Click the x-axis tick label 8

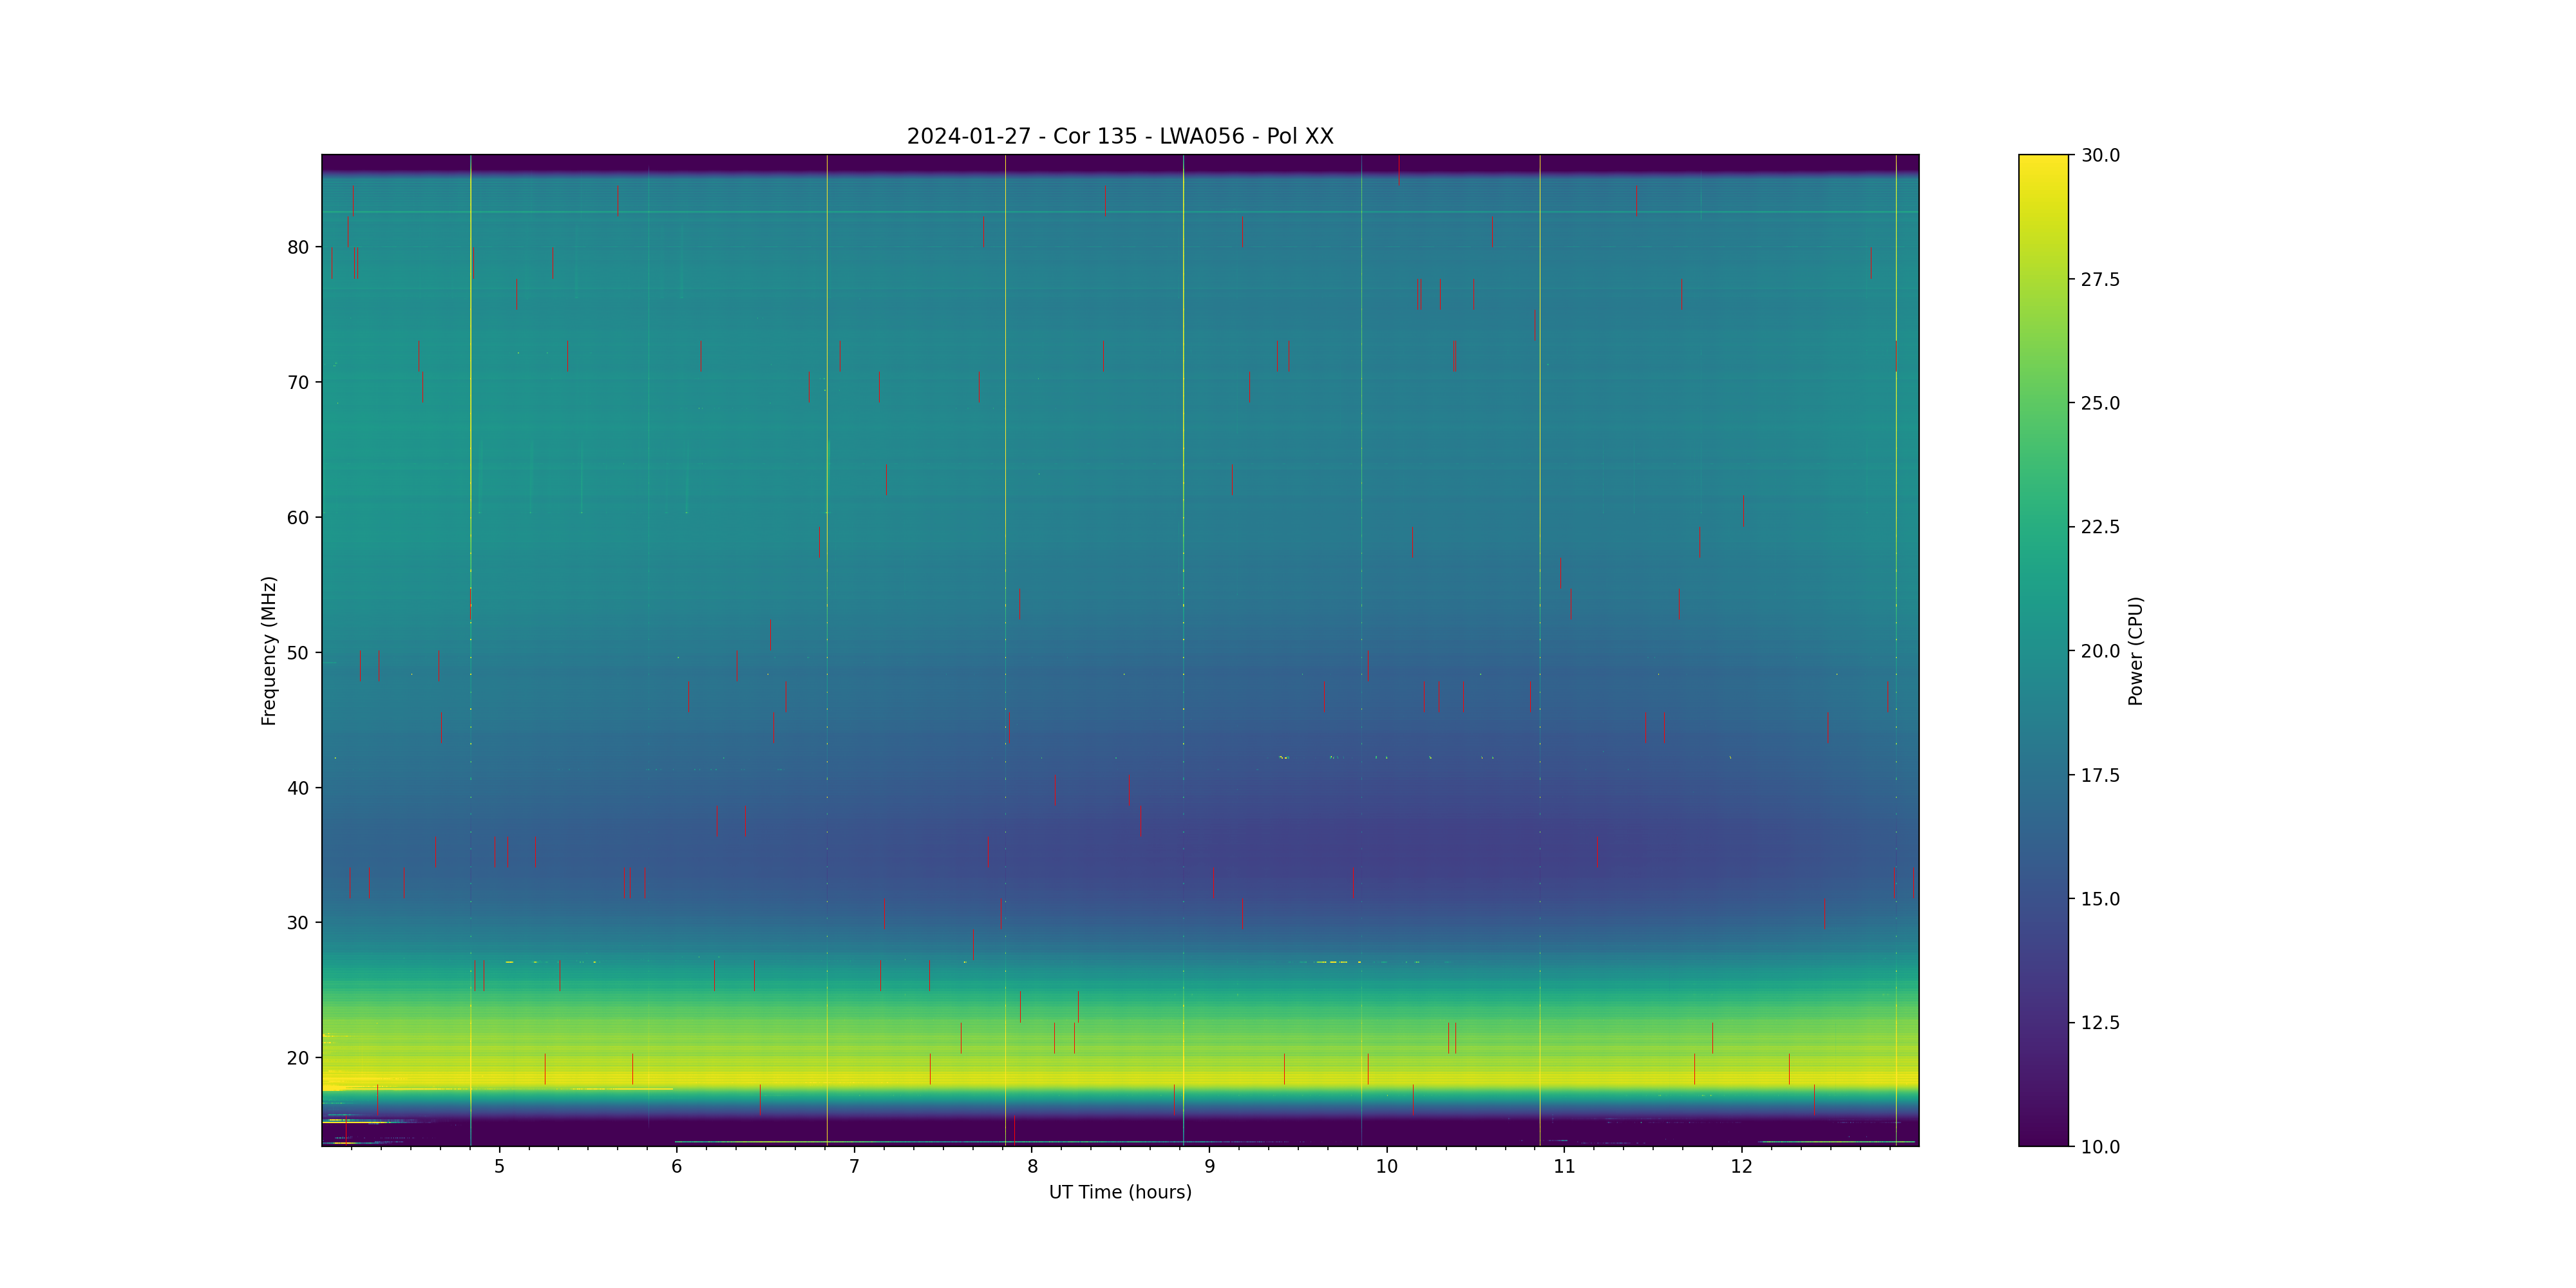click(1032, 1166)
